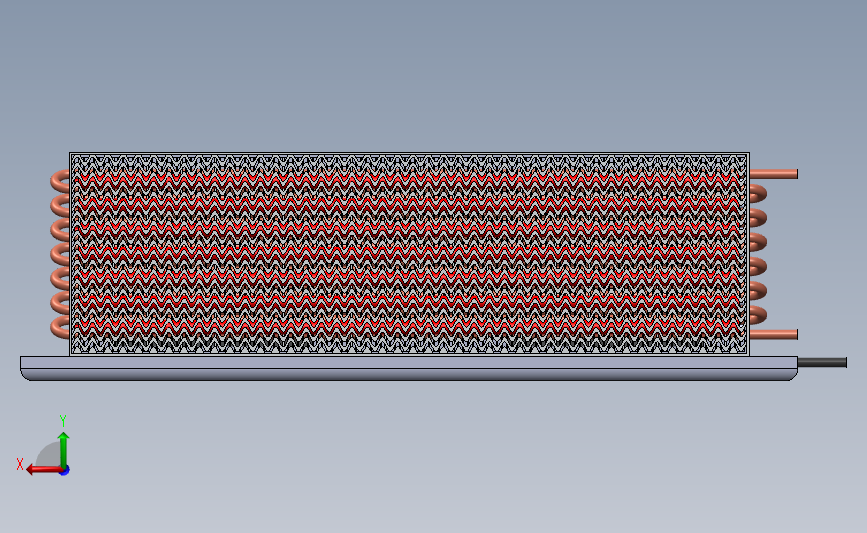Select the drain pan tray beneath the coil
867x533 pixels.
point(409,368)
